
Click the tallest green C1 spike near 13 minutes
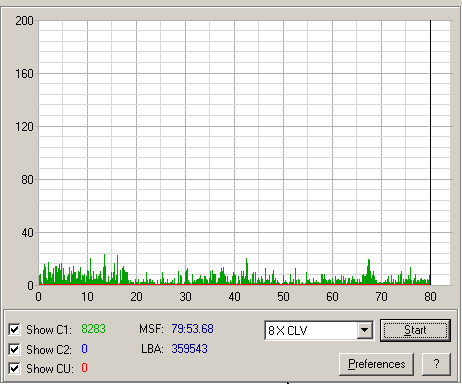104,269
